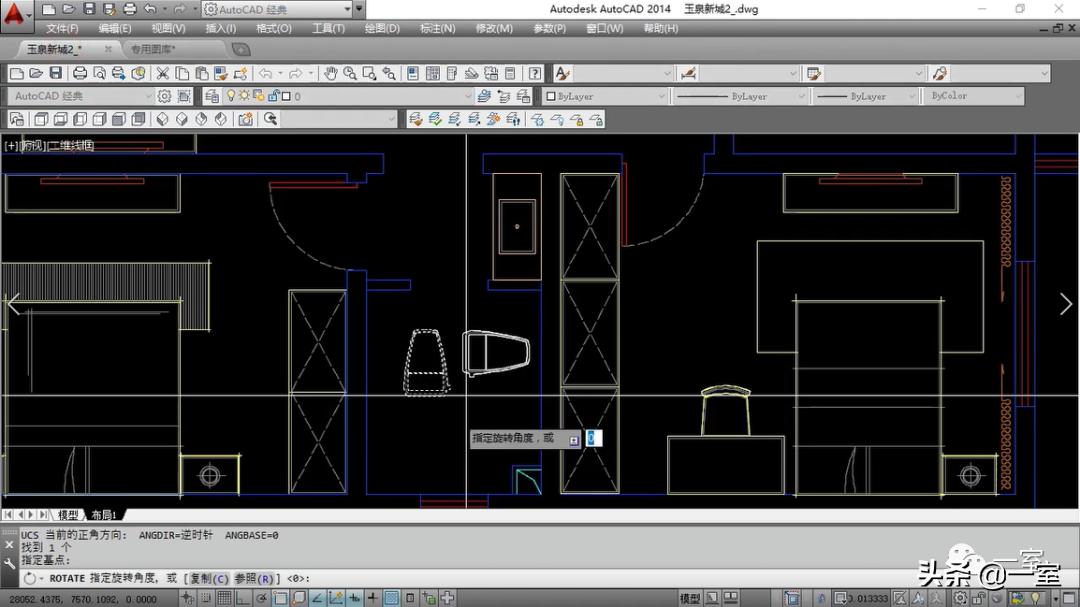Viewport: 1080px width, 607px height.
Task: Toggle grid display in status bar
Action: [x=226, y=598]
